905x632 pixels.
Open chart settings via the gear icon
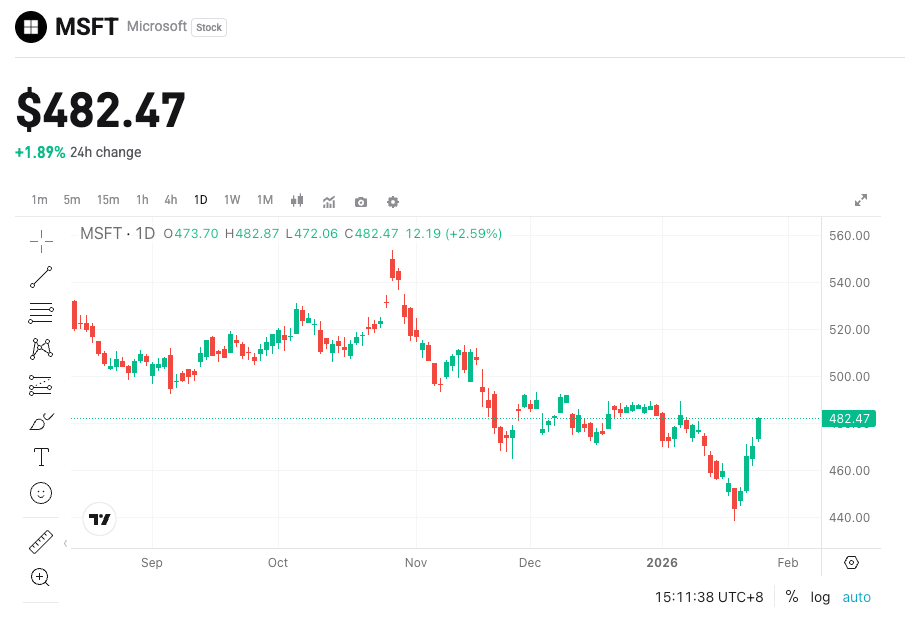[x=392, y=201]
